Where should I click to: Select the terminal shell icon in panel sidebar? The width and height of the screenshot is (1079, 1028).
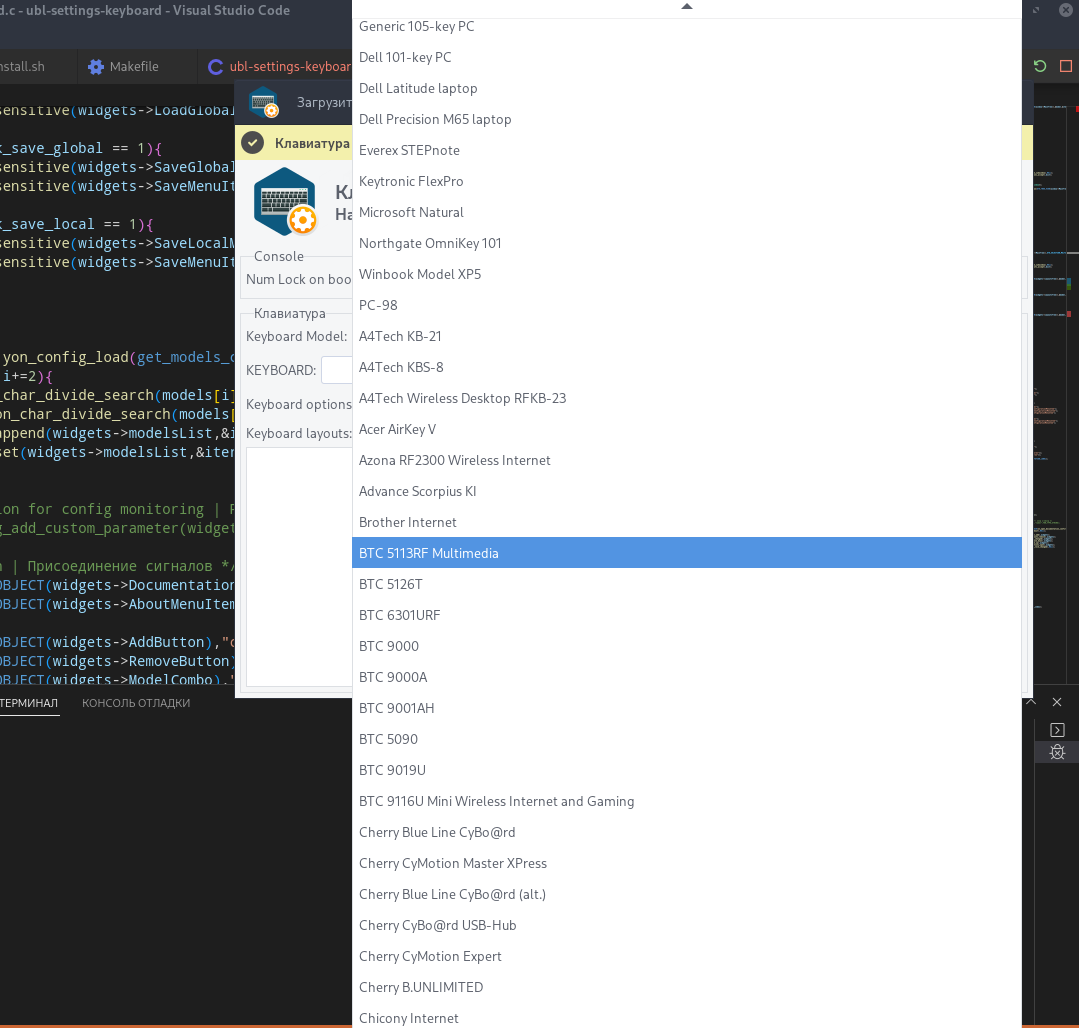click(1057, 729)
